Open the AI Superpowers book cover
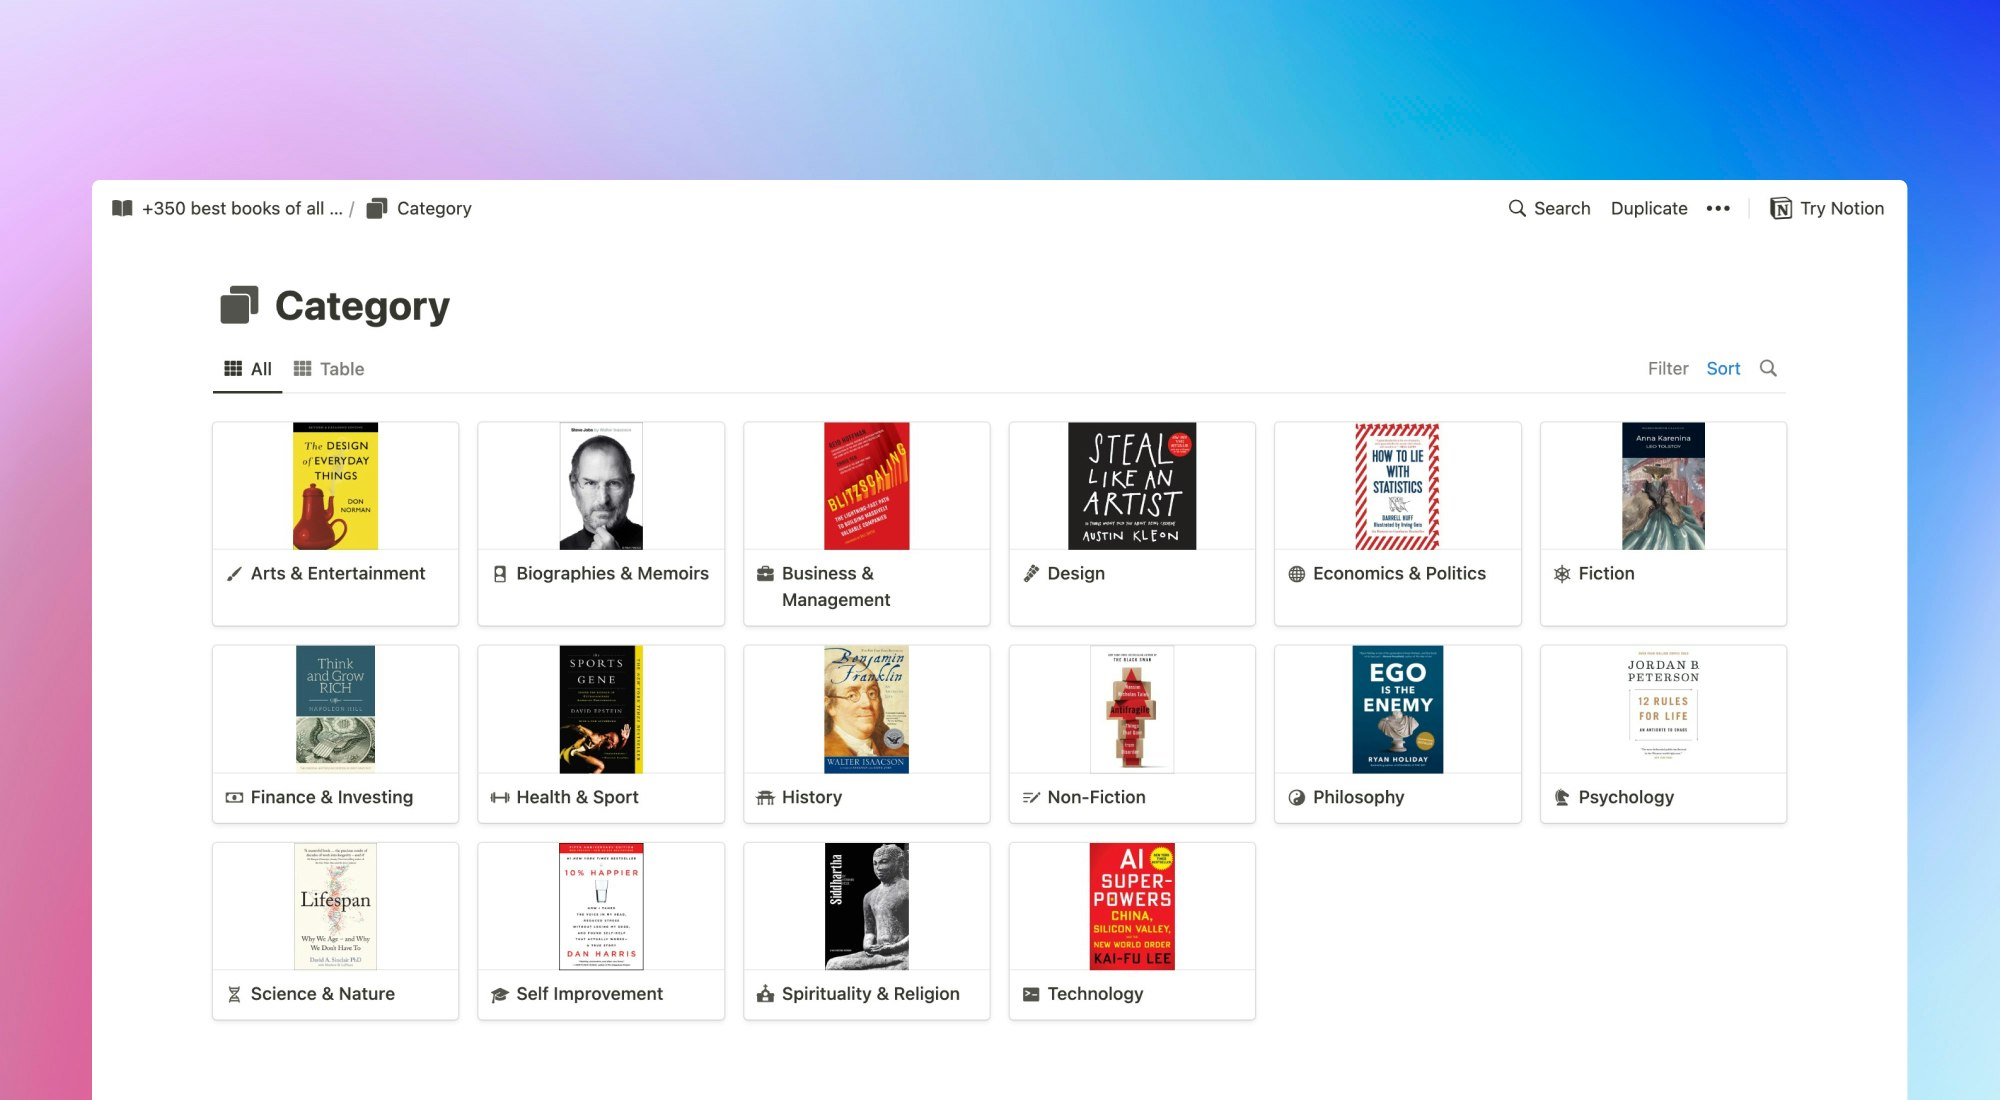Viewport: 2000px width, 1100px height. (x=1132, y=906)
